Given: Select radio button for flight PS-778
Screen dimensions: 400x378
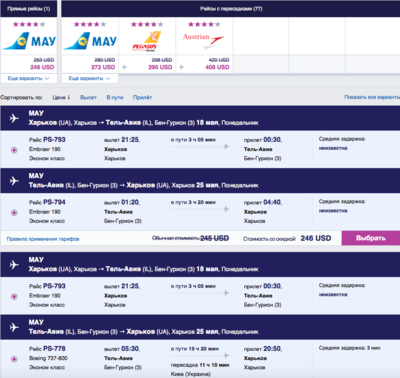Looking at the screenshot, I should click(14, 359).
